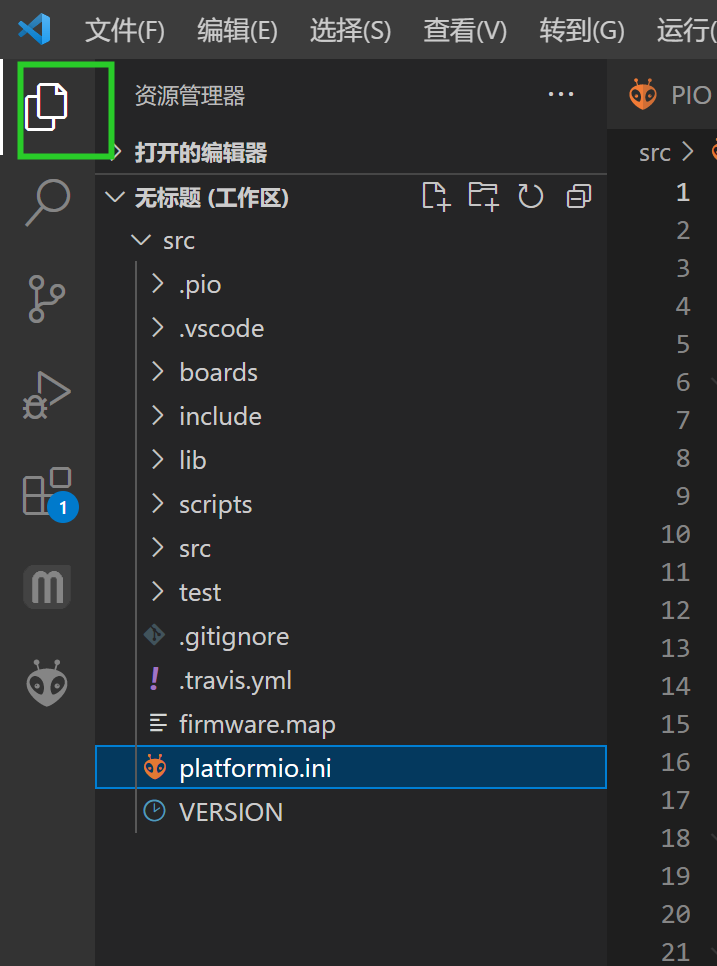Open the Extensions view icon
The width and height of the screenshot is (717, 966).
[47, 492]
